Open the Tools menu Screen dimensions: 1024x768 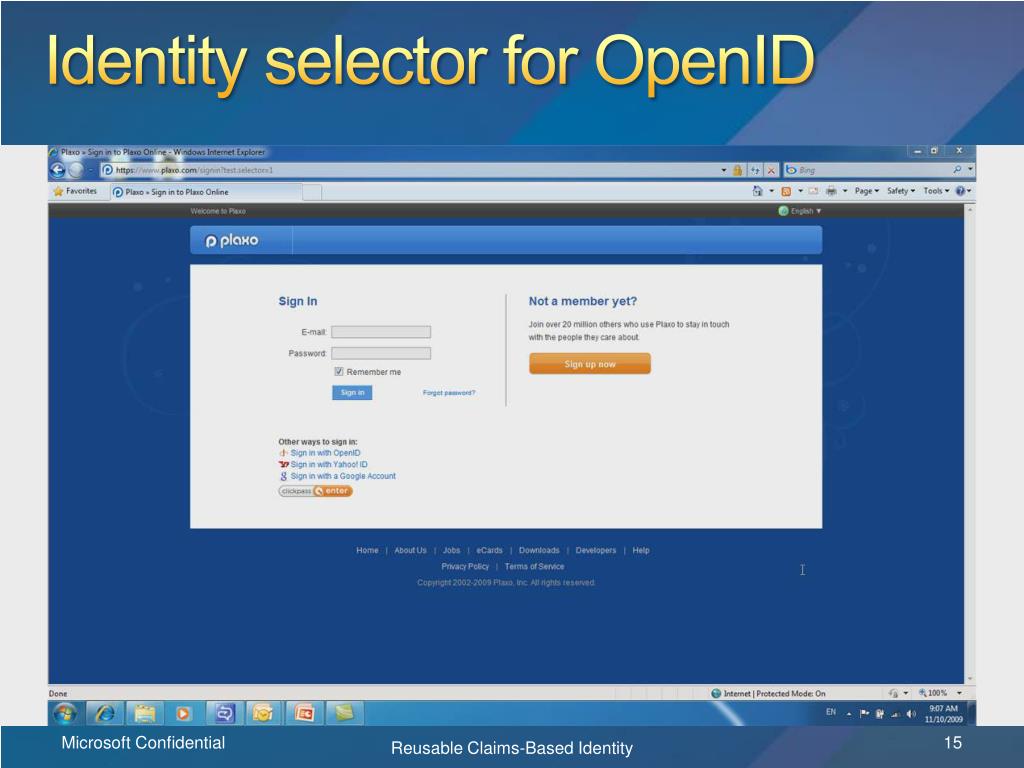(936, 191)
